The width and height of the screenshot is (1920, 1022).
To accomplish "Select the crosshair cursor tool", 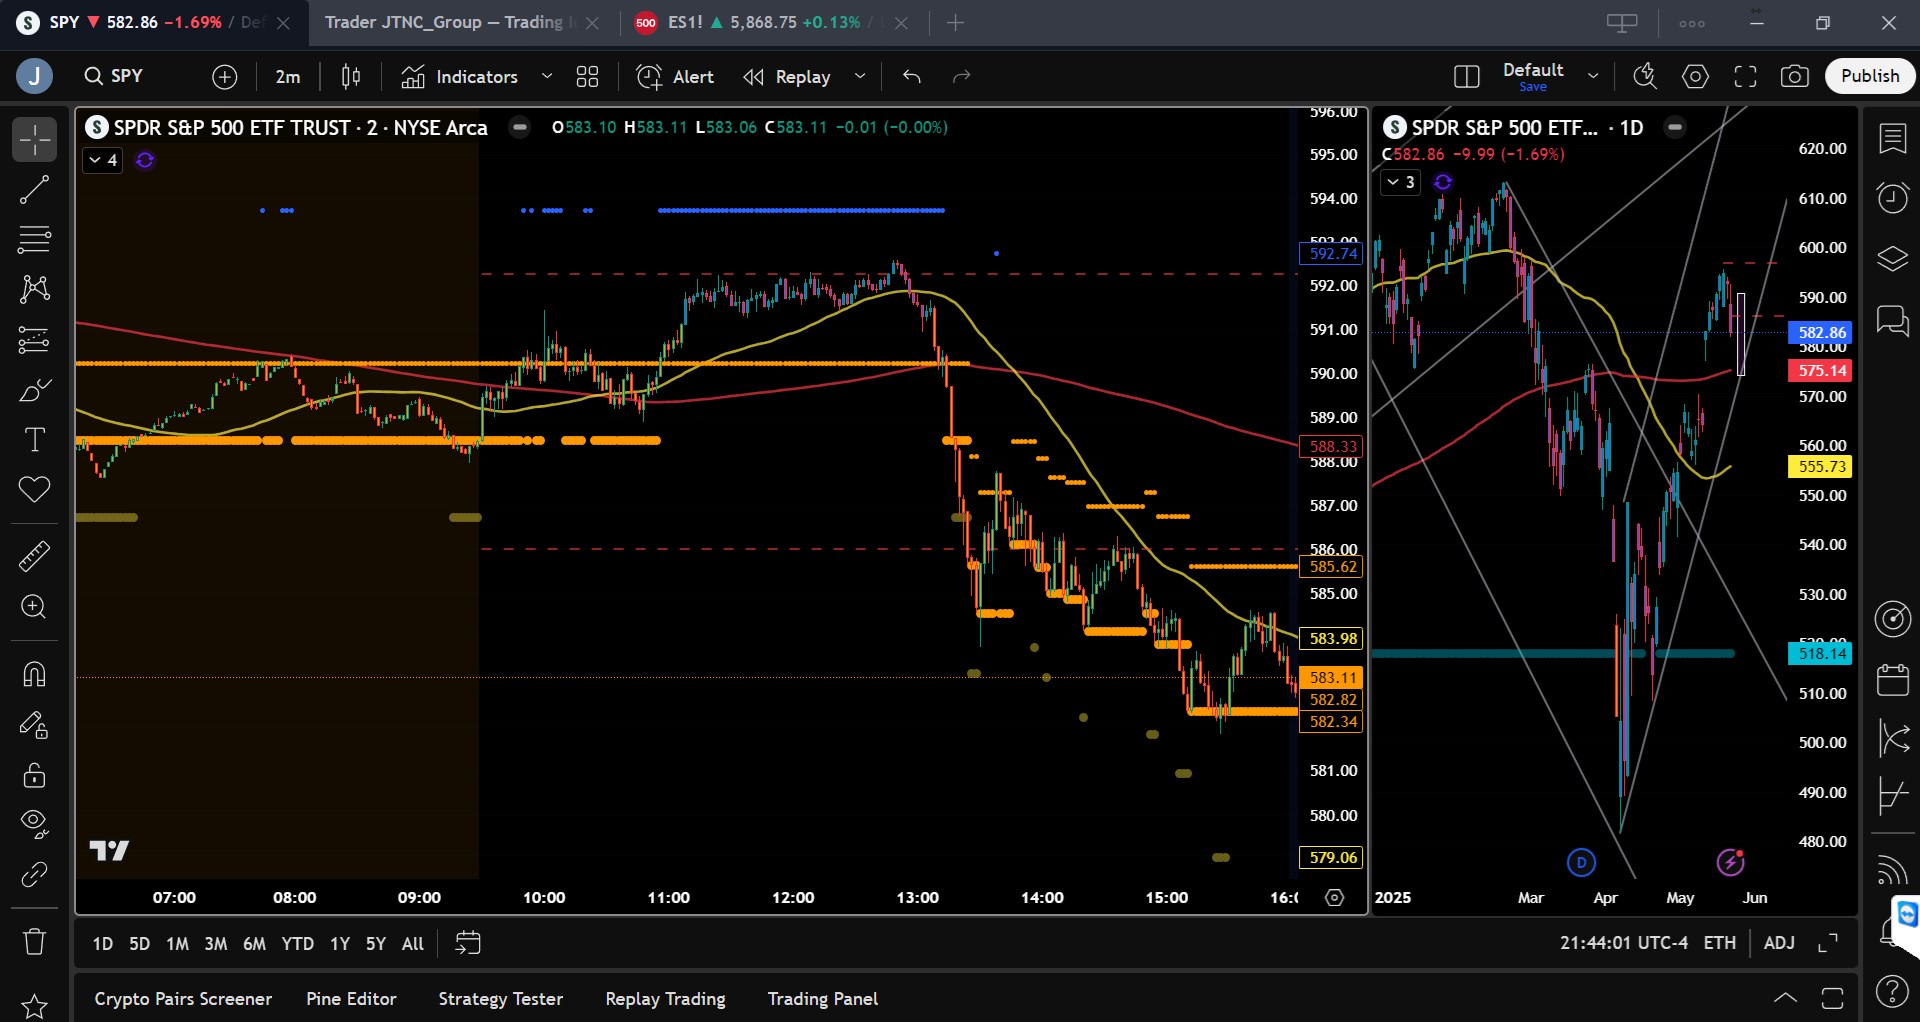I will point(34,139).
